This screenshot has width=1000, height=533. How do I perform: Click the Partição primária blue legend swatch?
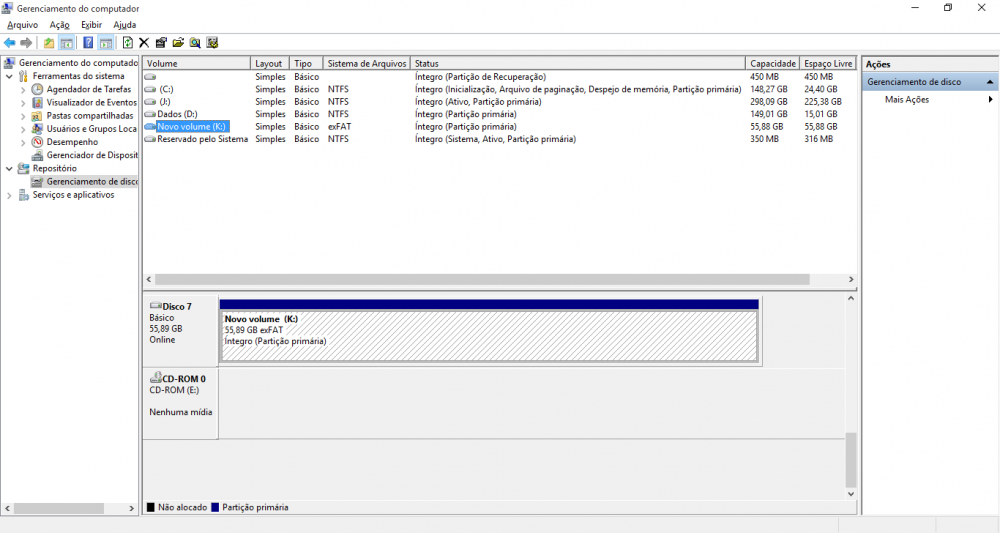pos(215,507)
